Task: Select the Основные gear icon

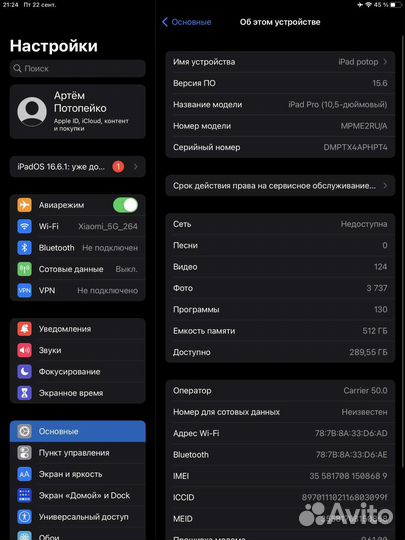Action: pos(24,432)
